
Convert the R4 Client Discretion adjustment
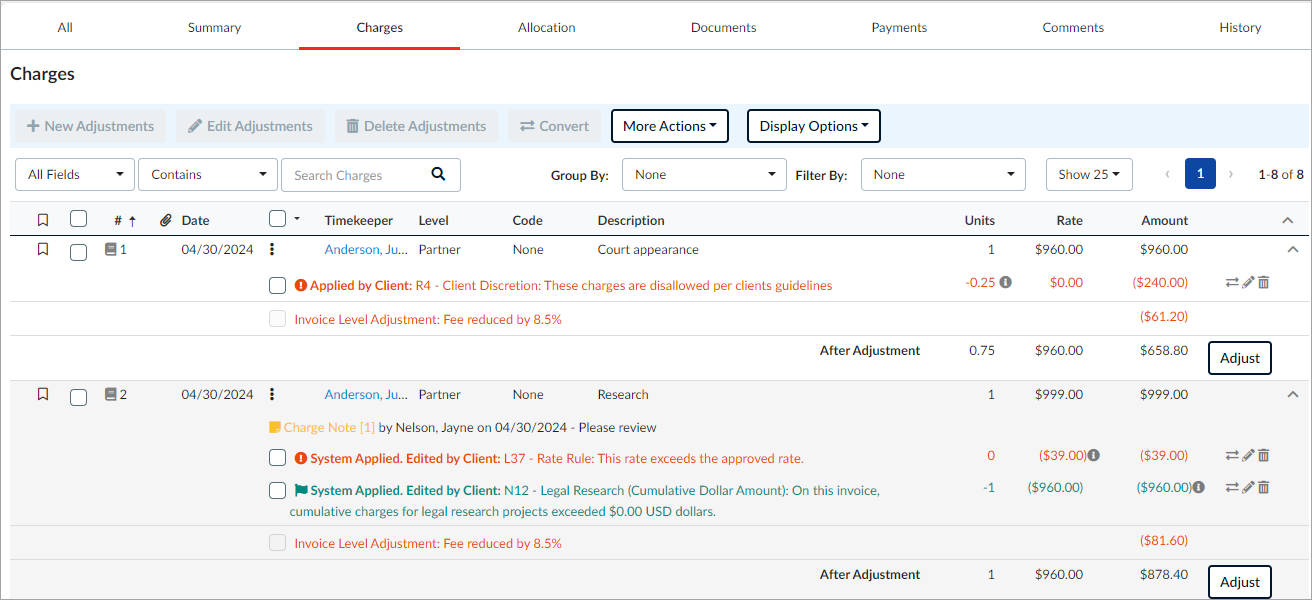click(1232, 283)
